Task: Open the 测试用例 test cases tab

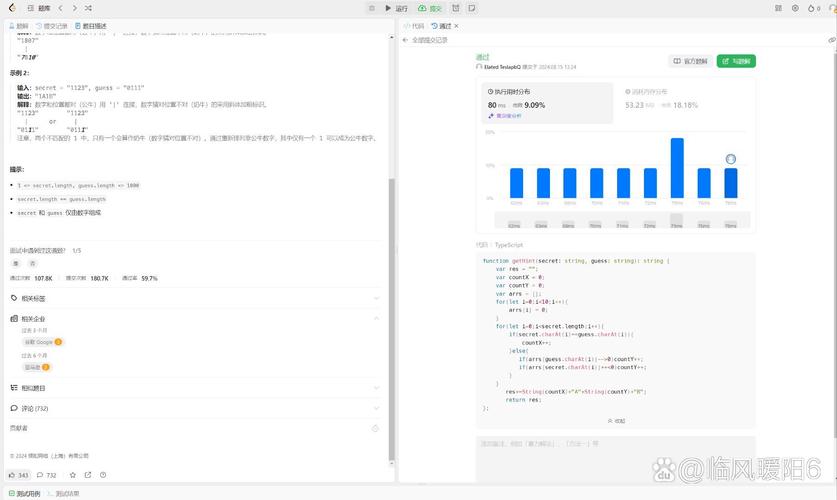Action: pos(25,494)
